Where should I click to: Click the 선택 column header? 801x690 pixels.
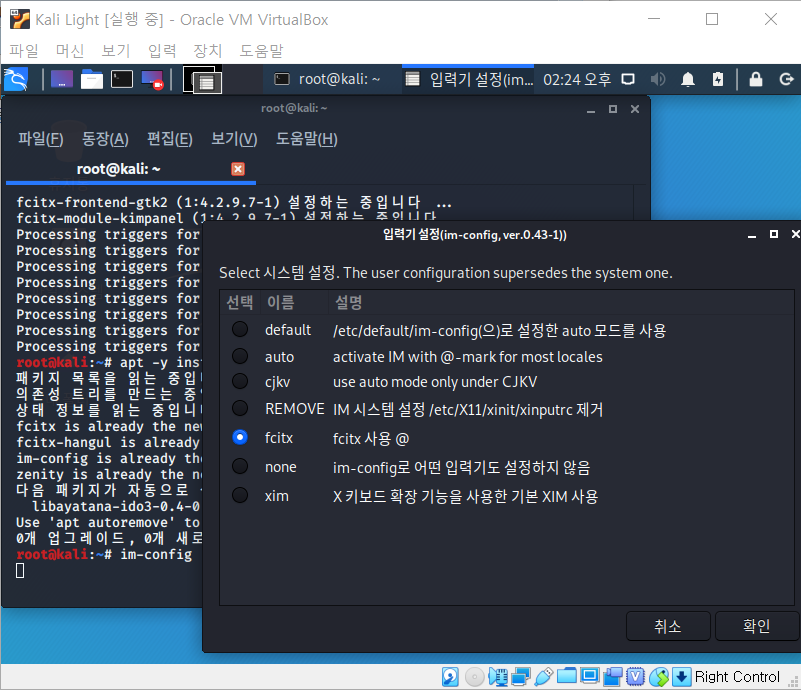[x=240, y=302]
